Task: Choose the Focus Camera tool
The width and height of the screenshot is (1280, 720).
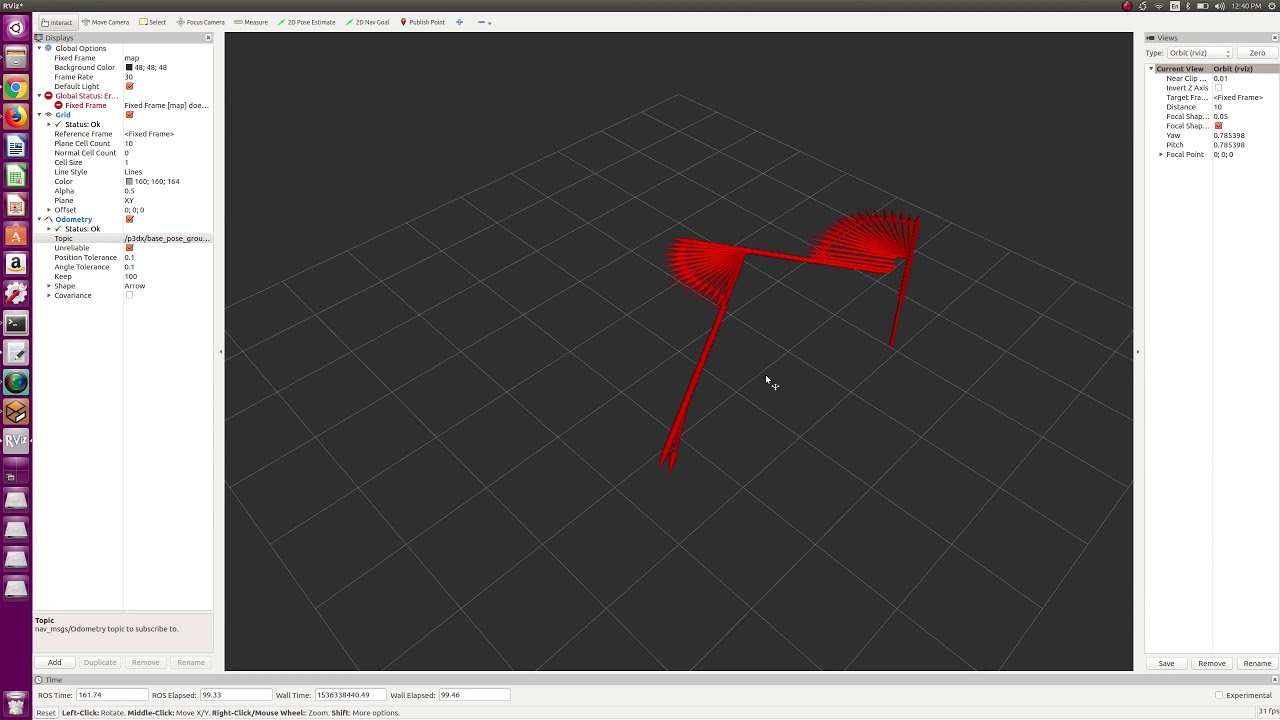Action: [x=201, y=22]
